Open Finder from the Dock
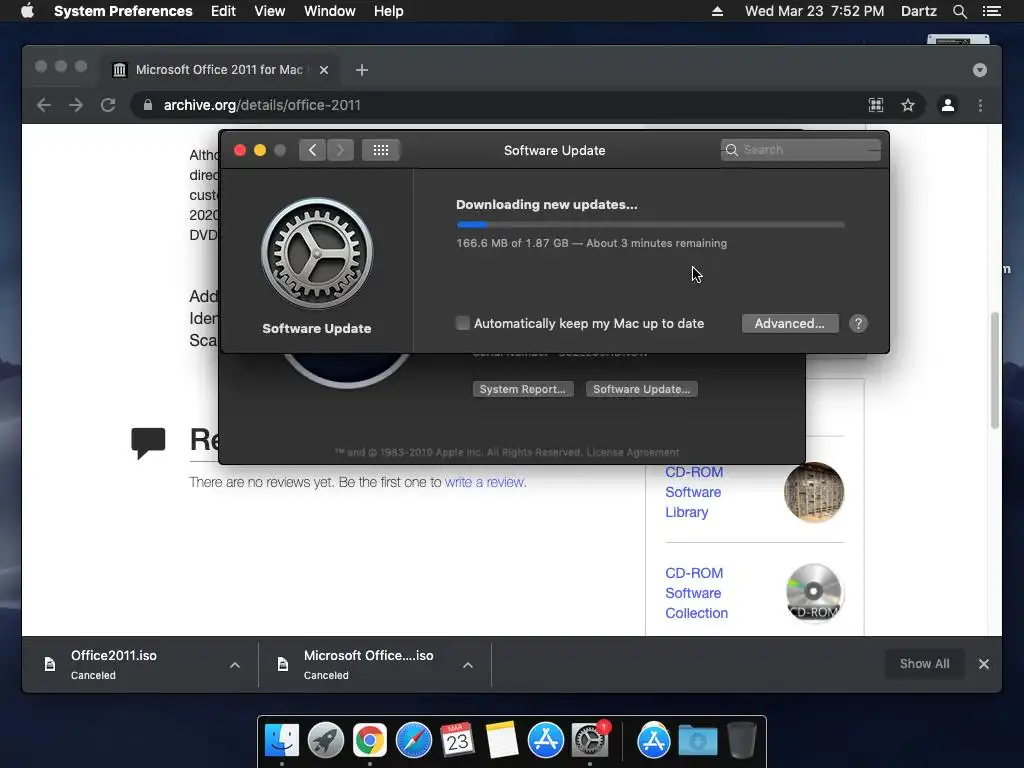The height and width of the screenshot is (768, 1024). tap(282, 741)
